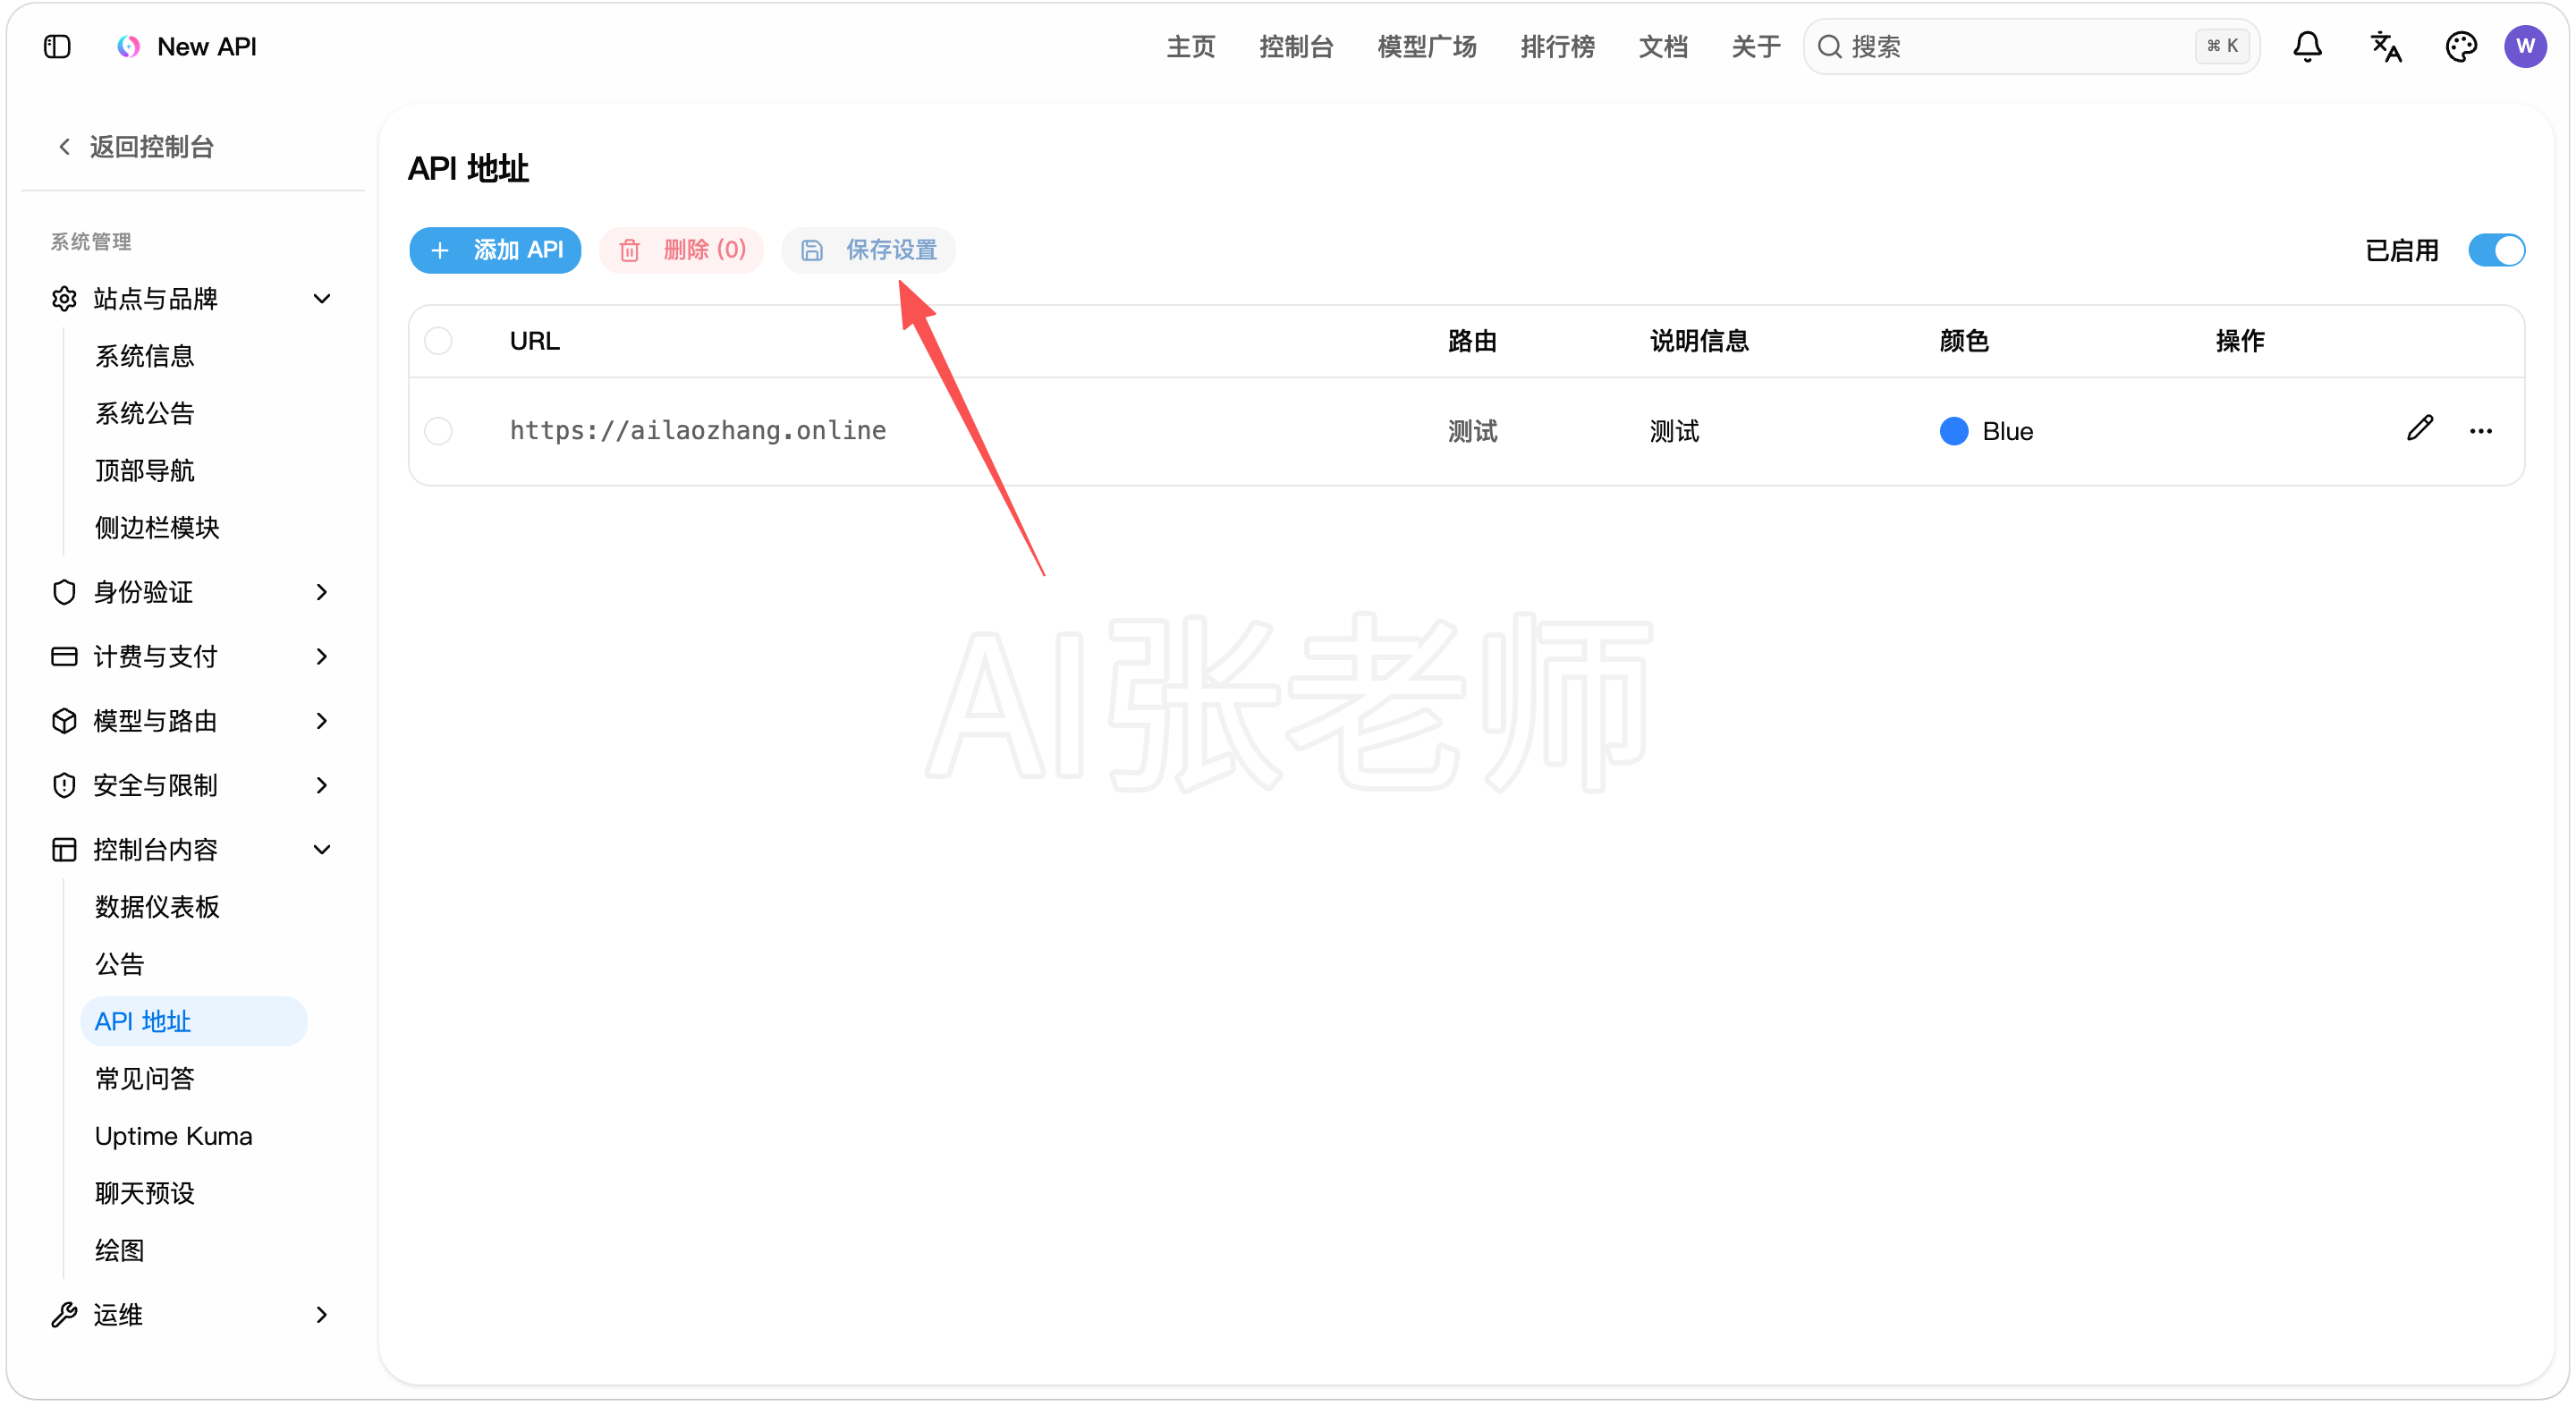The height and width of the screenshot is (1406, 2576).
Task: Click the 添加 API button
Action: (x=495, y=250)
